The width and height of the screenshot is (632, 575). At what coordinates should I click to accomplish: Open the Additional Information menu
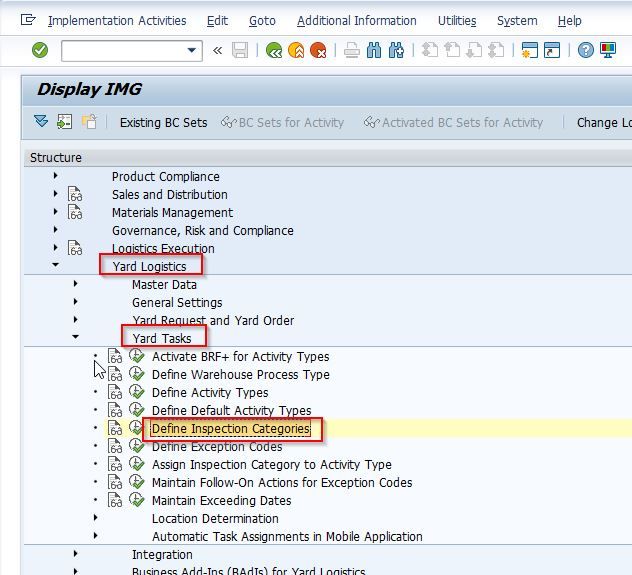[357, 21]
